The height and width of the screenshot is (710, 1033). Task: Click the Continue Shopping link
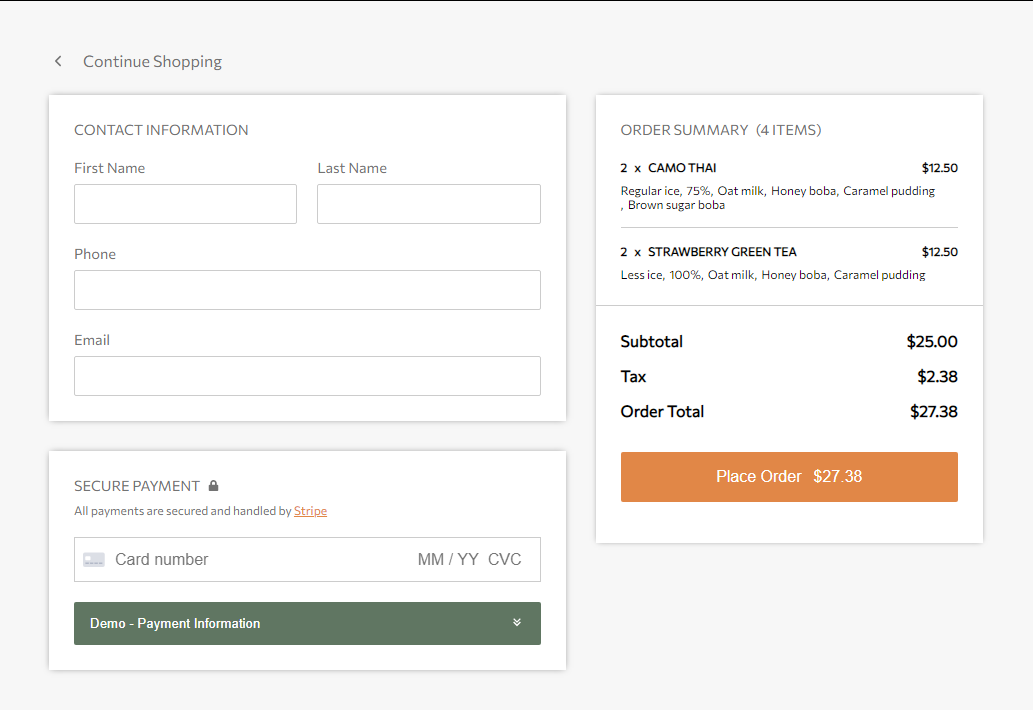coord(151,61)
